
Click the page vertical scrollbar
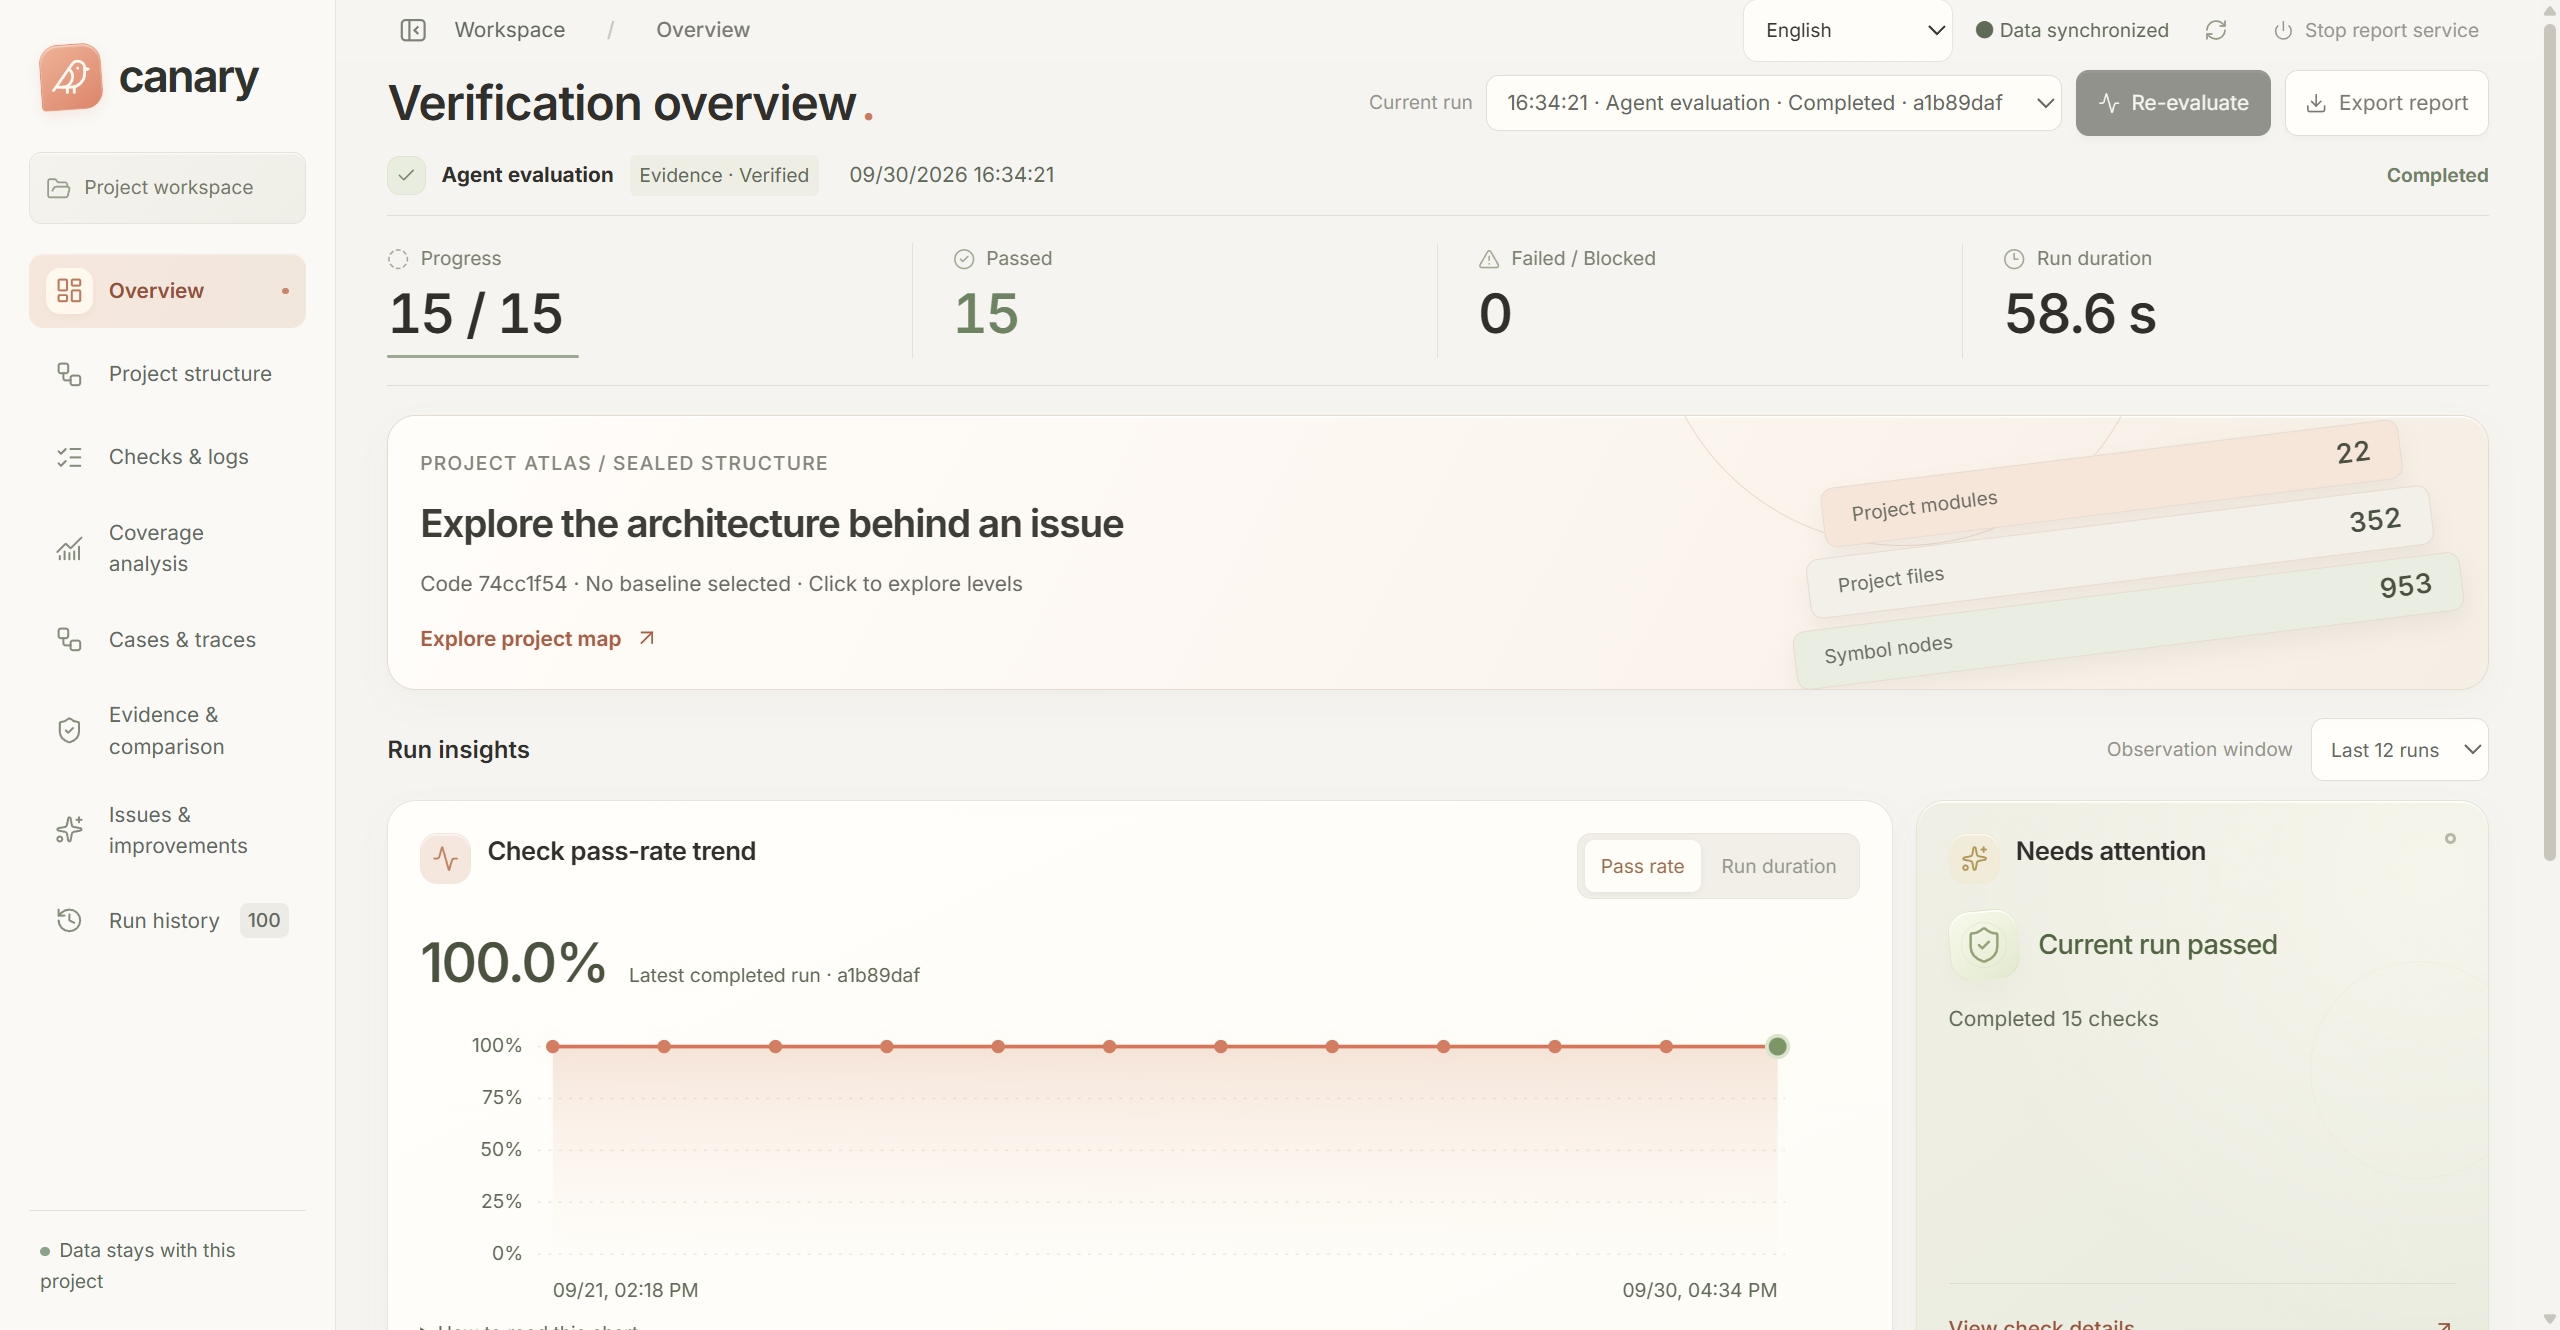(x=2550, y=440)
